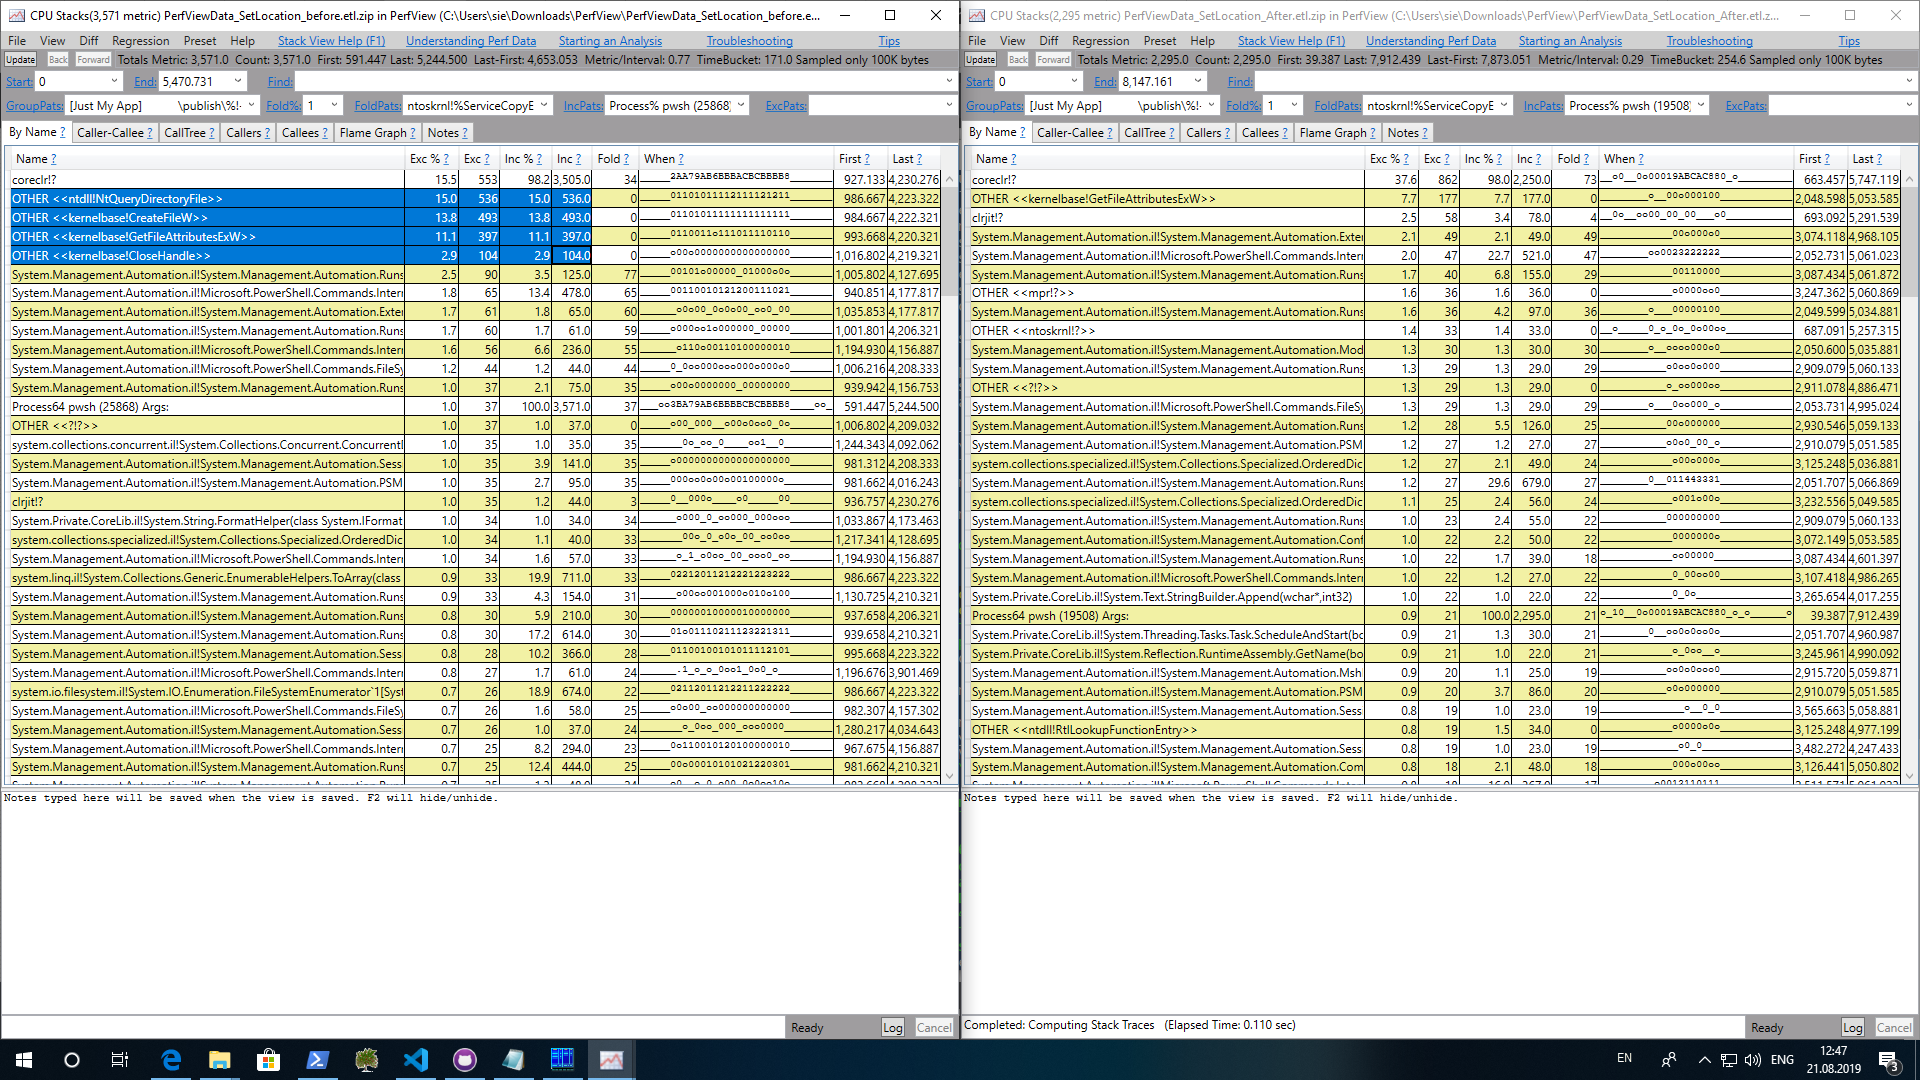Open File Explorer from the taskbar
This screenshot has width=1920, height=1080.
tap(219, 1060)
